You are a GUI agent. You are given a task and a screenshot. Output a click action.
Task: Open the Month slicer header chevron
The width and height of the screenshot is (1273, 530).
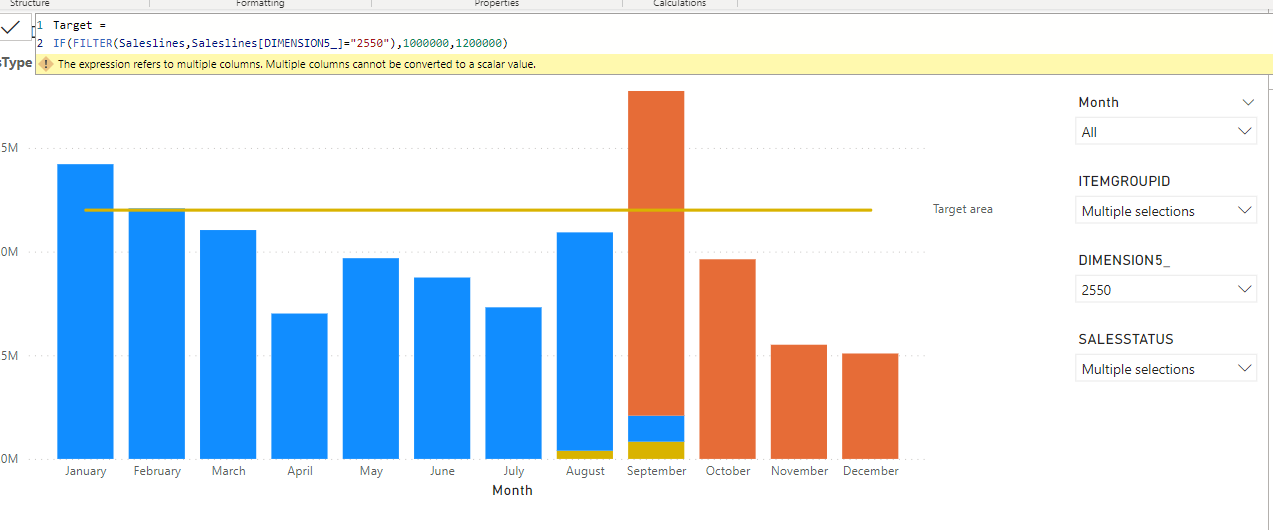tap(1247, 102)
